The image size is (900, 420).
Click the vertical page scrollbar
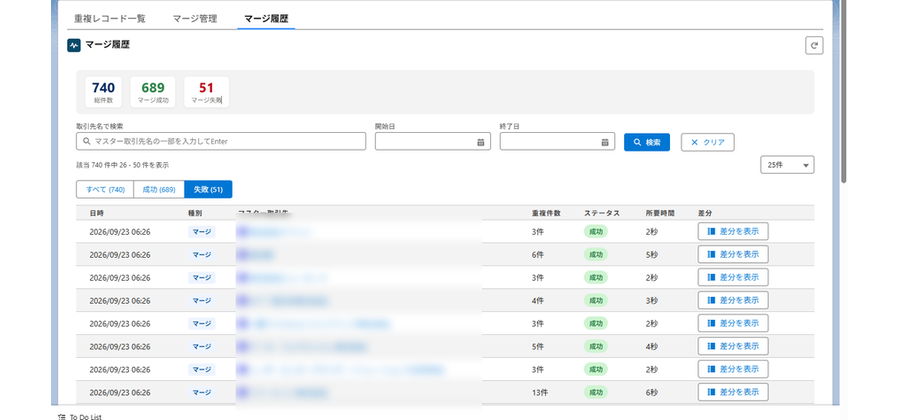tap(843, 92)
